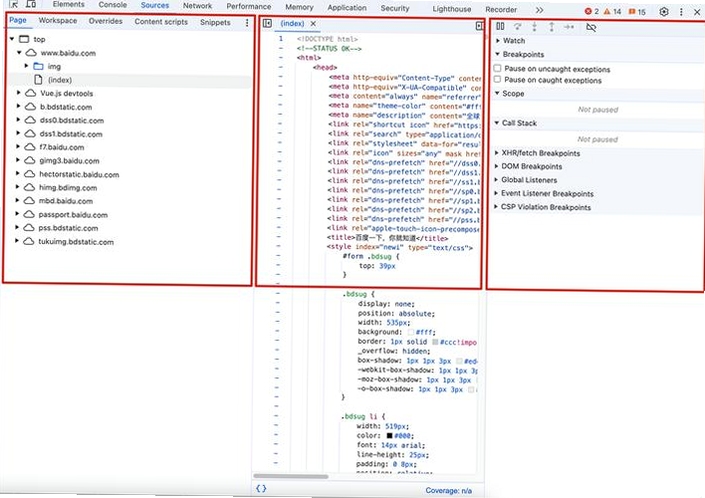Show more DevTools tabs chevron
This screenshot has height=498, width=705.
coord(539,10)
